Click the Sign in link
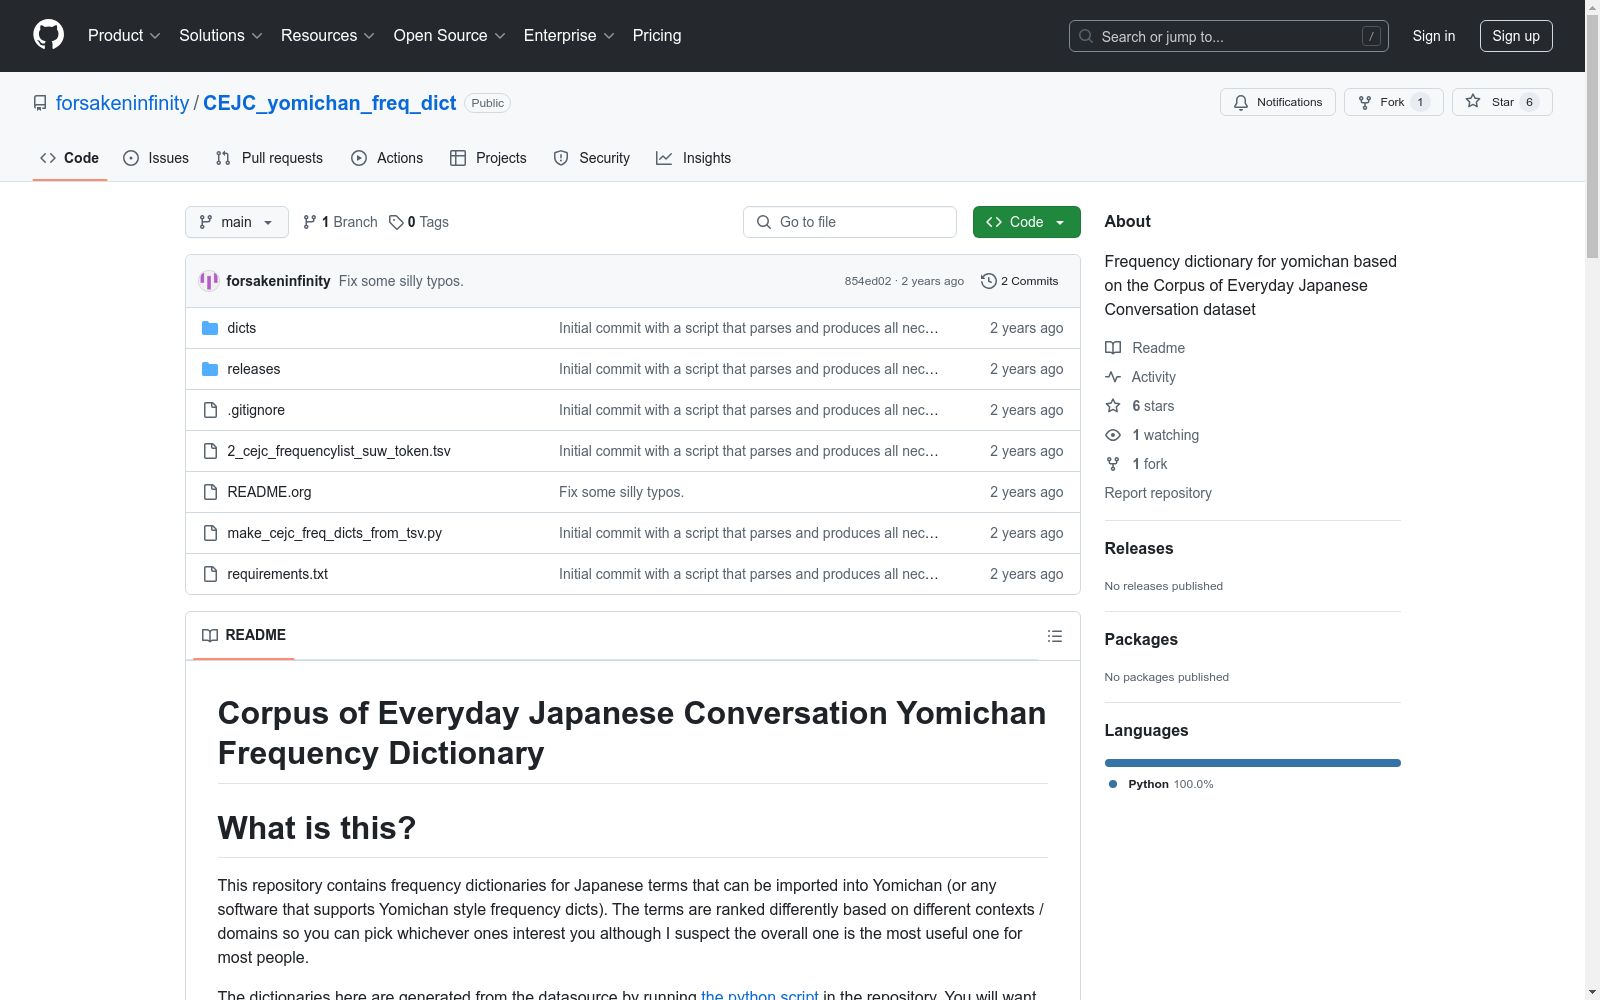1600x1000 pixels. (x=1434, y=36)
